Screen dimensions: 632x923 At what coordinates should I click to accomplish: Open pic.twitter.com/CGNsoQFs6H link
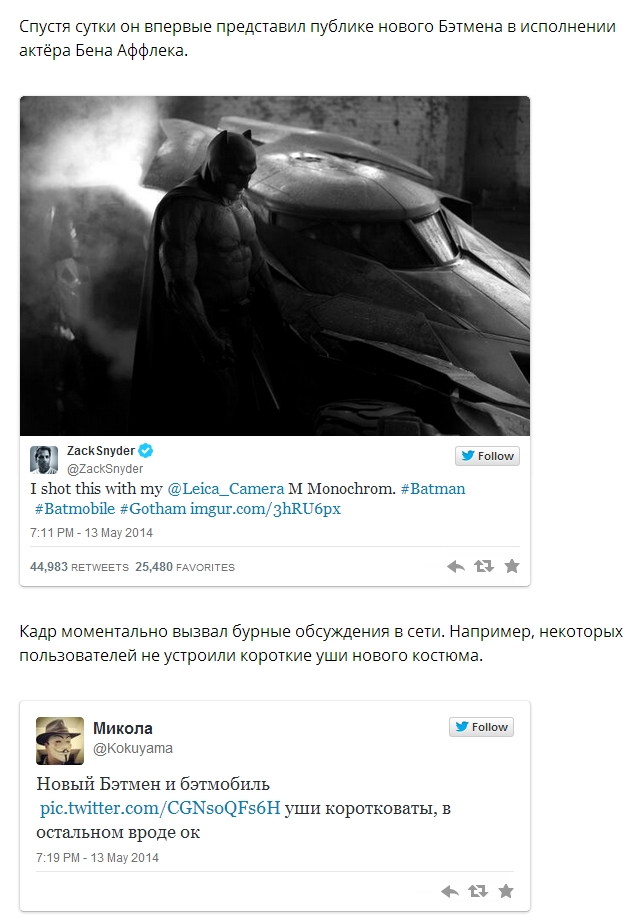click(160, 808)
